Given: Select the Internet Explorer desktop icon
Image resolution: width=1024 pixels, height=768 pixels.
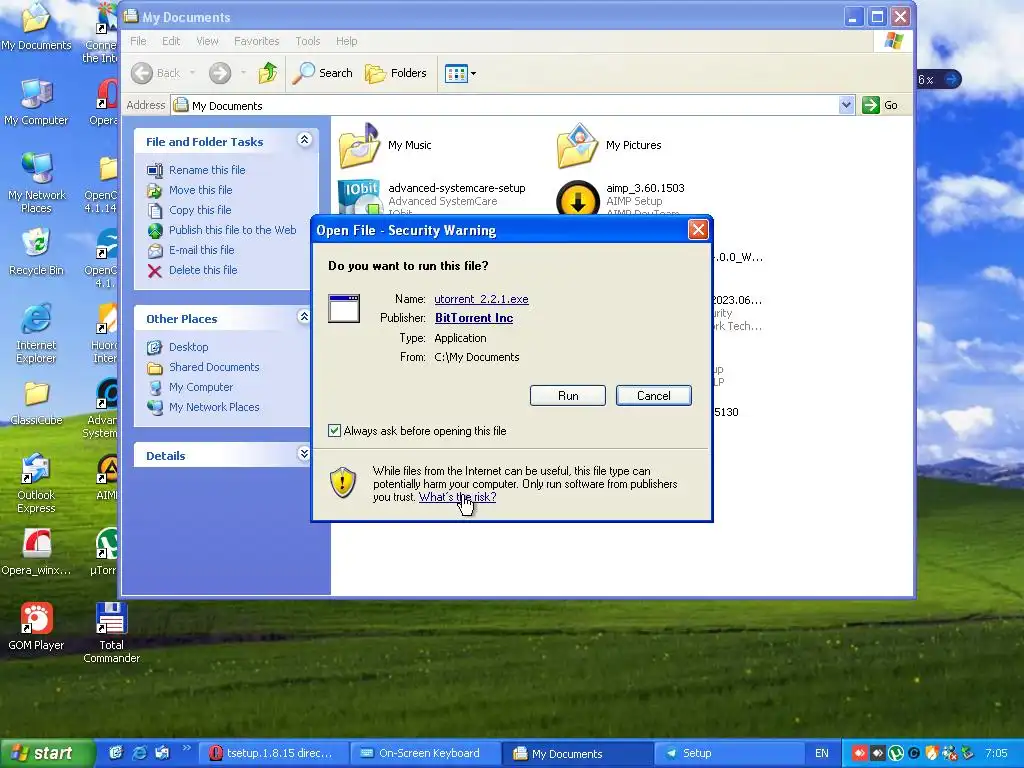Looking at the screenshot, I should 36,319.
